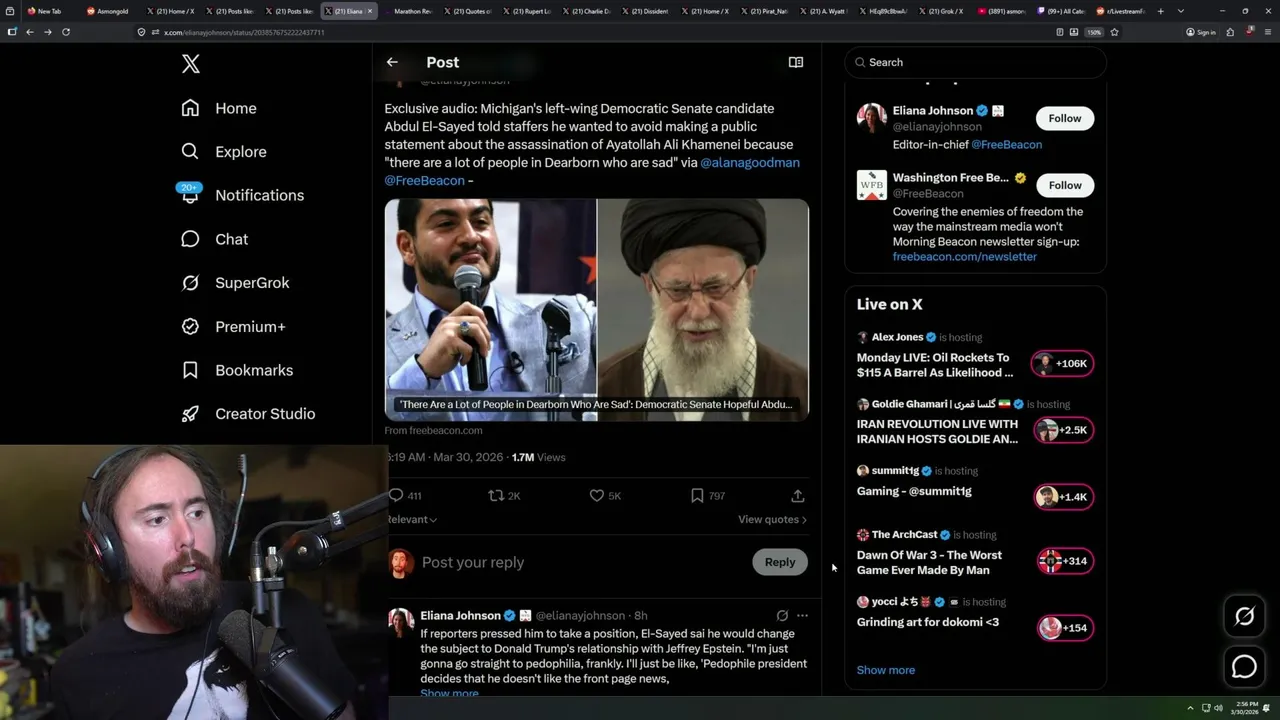1280x720 pixels.
Task: Join summit1g live with +1.4K
Action: click(x=1064, y=497)
